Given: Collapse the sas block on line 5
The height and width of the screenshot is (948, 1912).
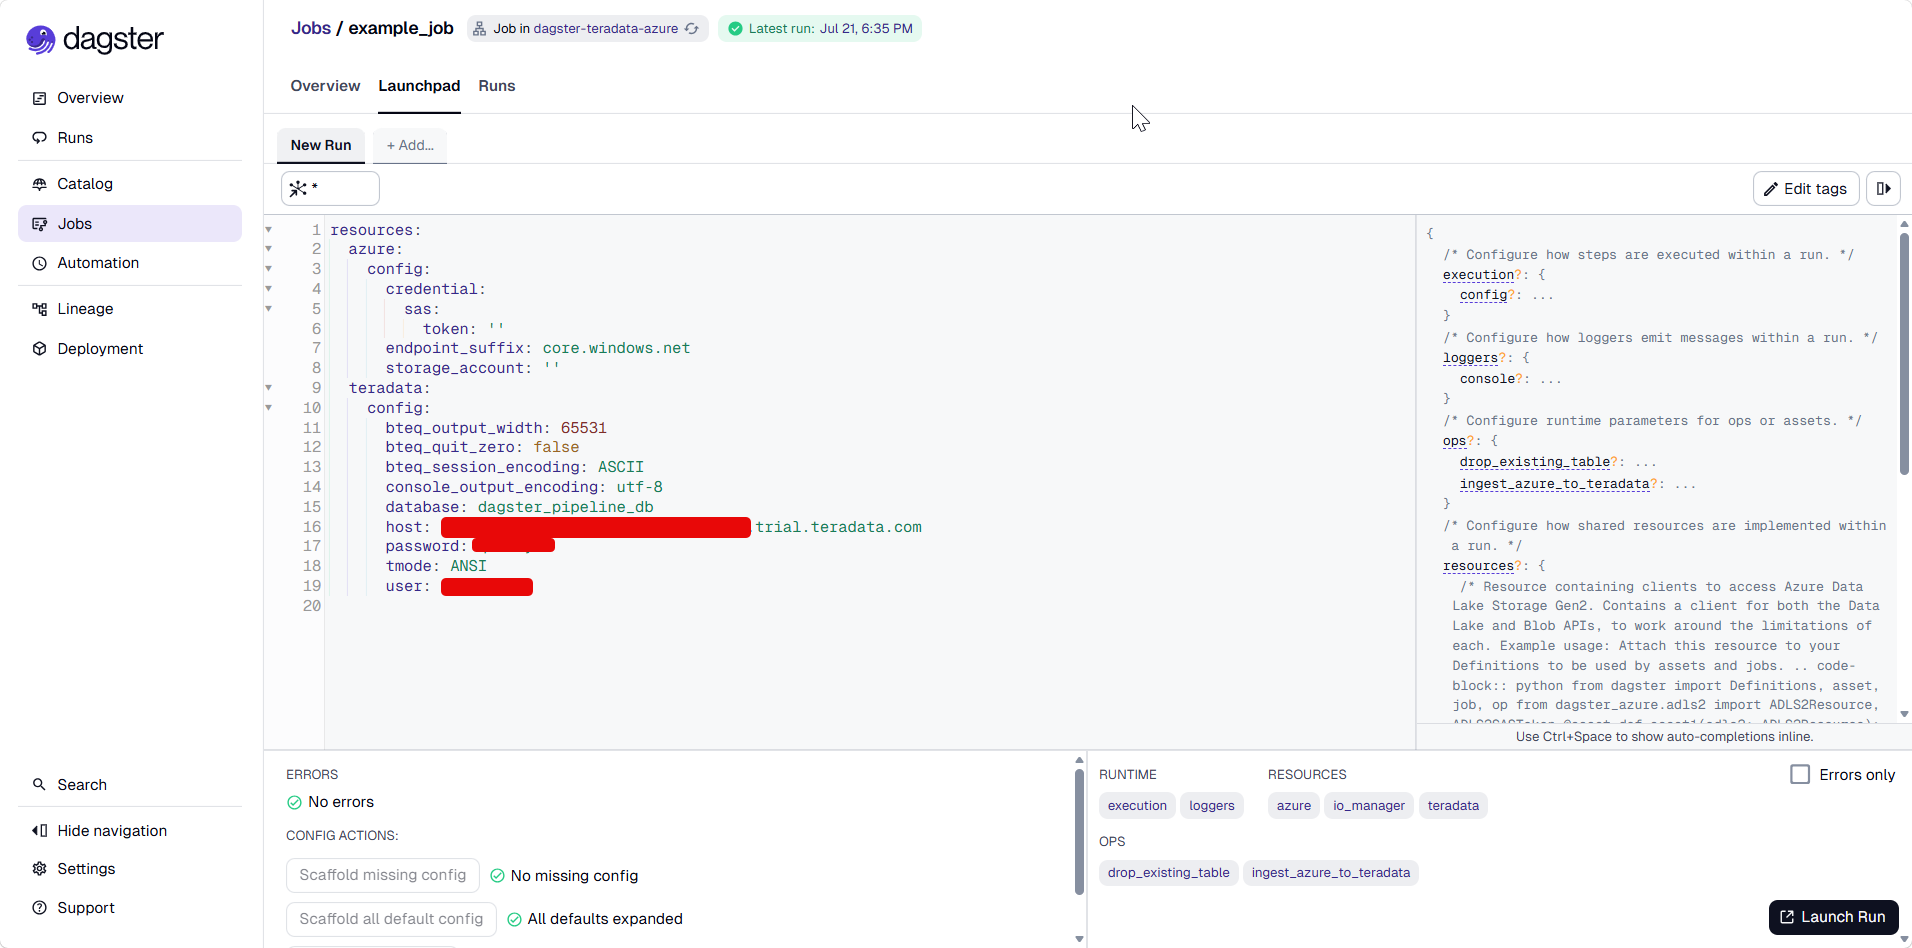Looking at the screenshot, I should click(269, 309).
